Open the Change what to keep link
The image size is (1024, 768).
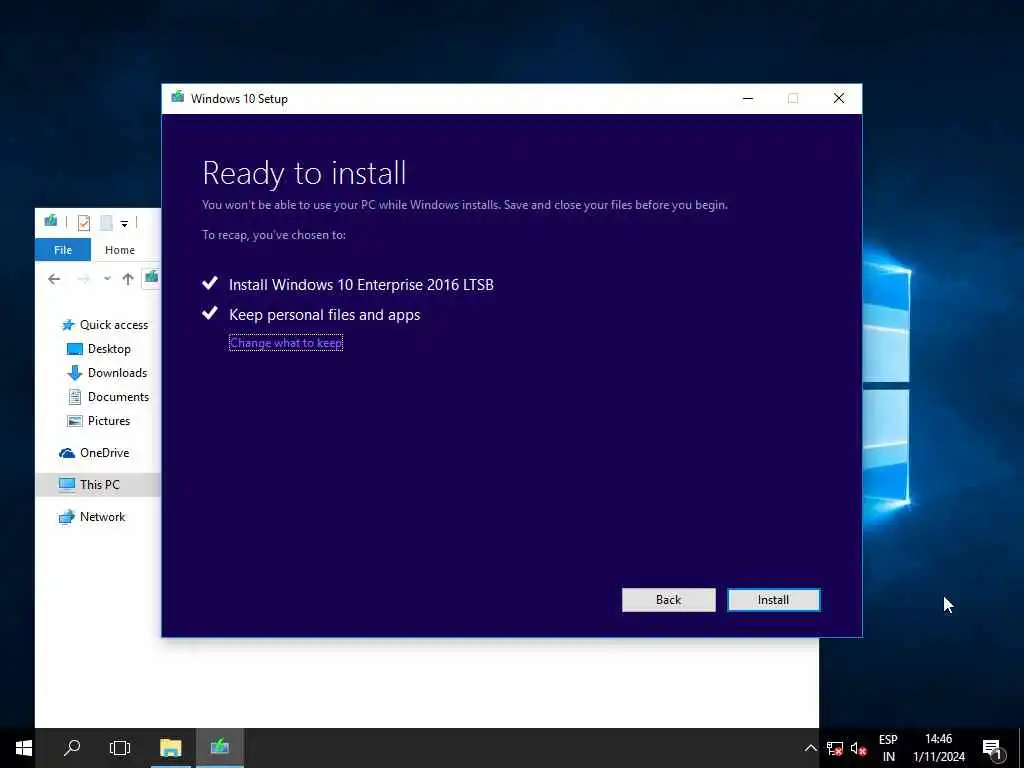tap(286, 343)
